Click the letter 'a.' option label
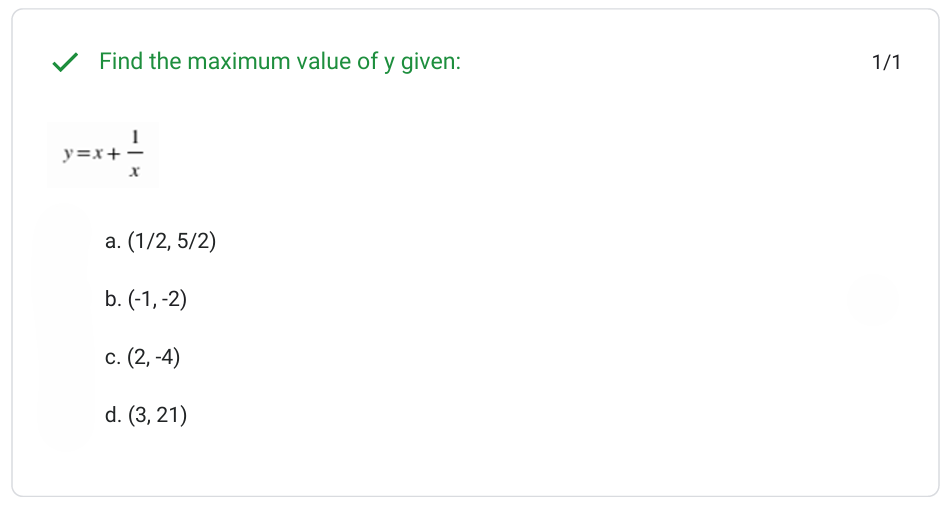 113,241
